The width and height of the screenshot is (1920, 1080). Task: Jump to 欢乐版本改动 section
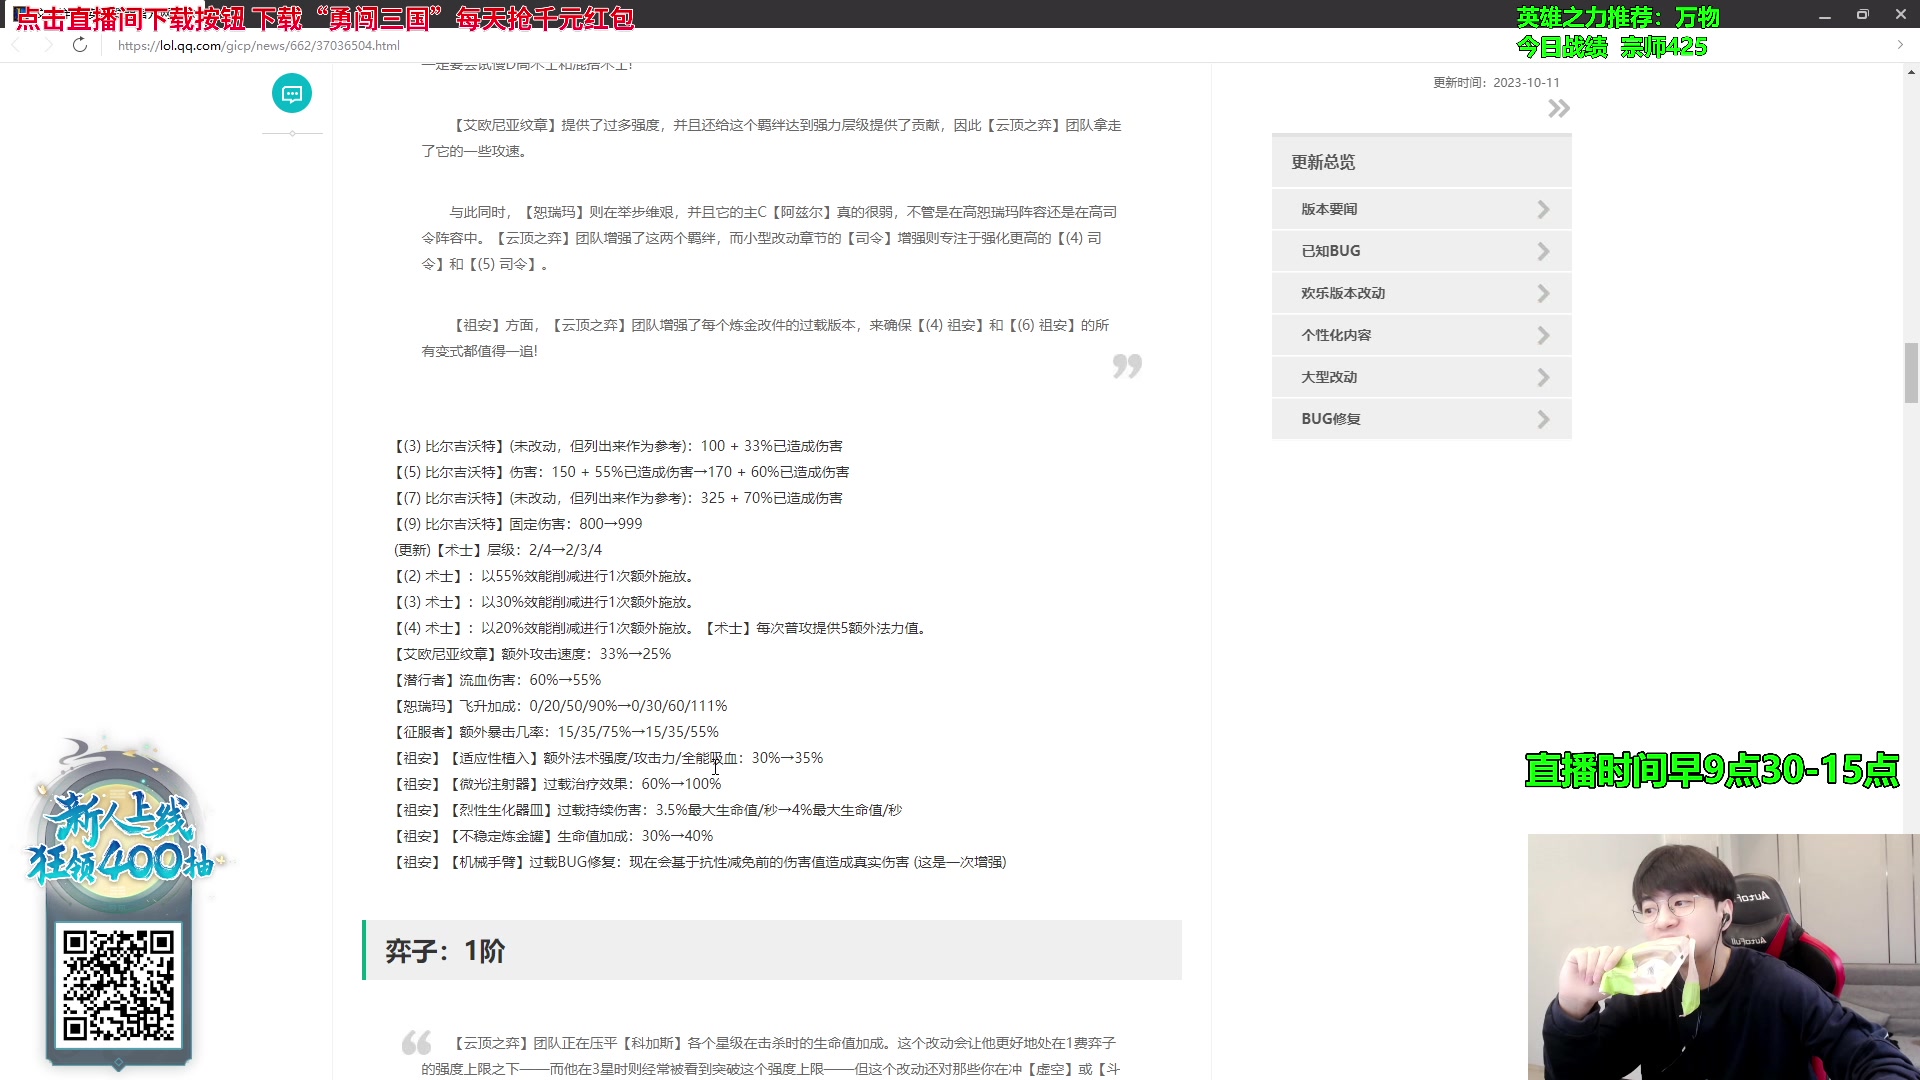[x=1421, y=293]
